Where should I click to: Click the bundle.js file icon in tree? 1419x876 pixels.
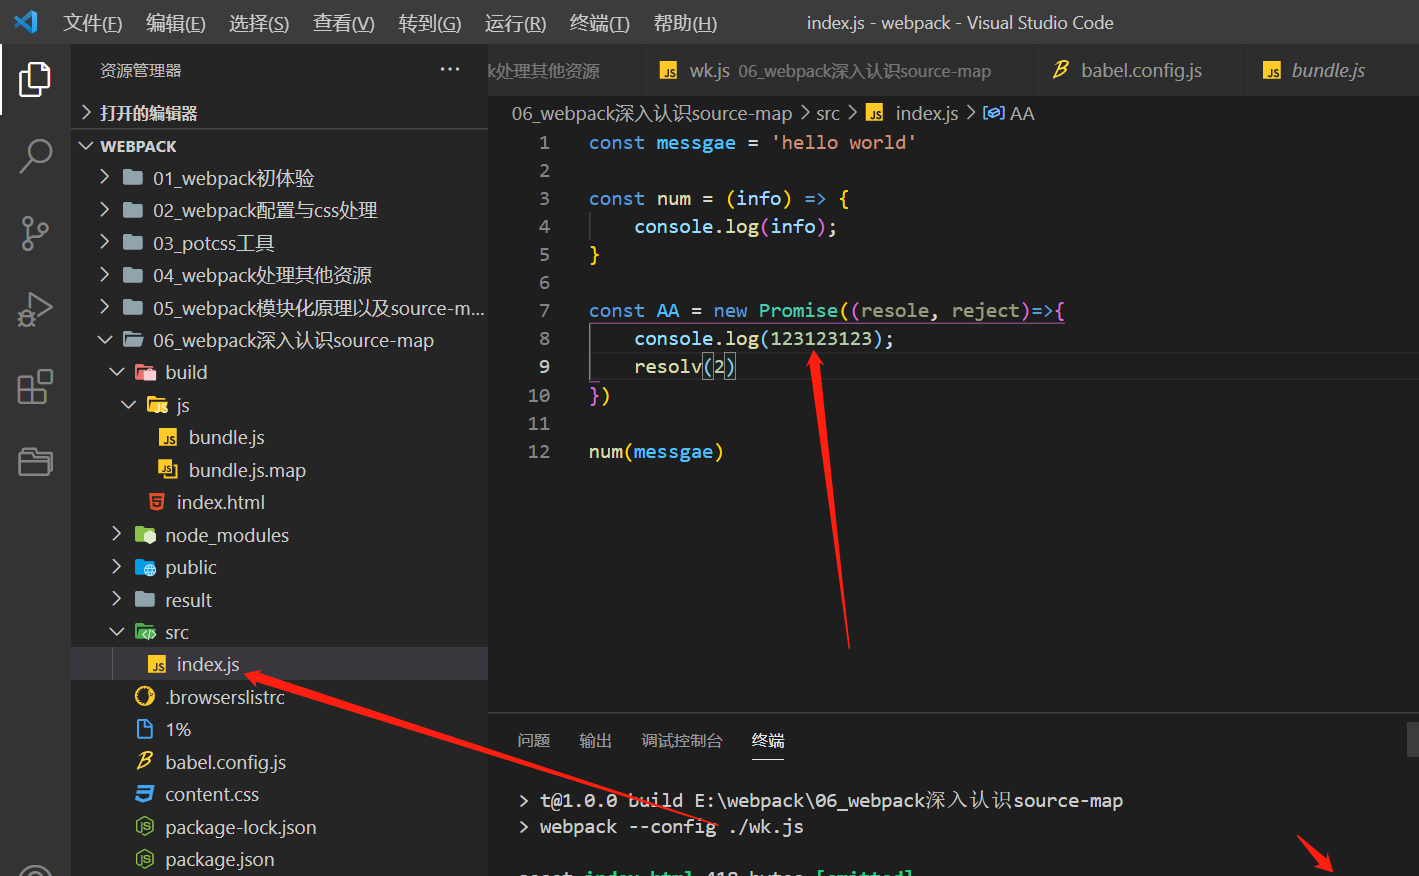tap(169, 438)
